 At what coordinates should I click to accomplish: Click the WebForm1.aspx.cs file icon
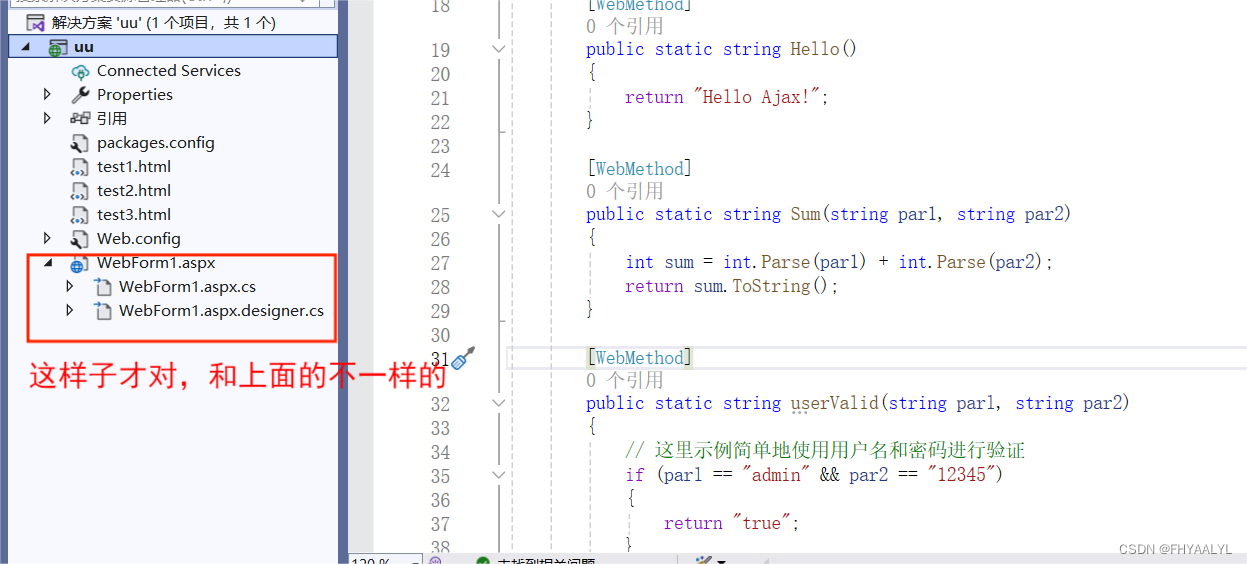point(102,287)
